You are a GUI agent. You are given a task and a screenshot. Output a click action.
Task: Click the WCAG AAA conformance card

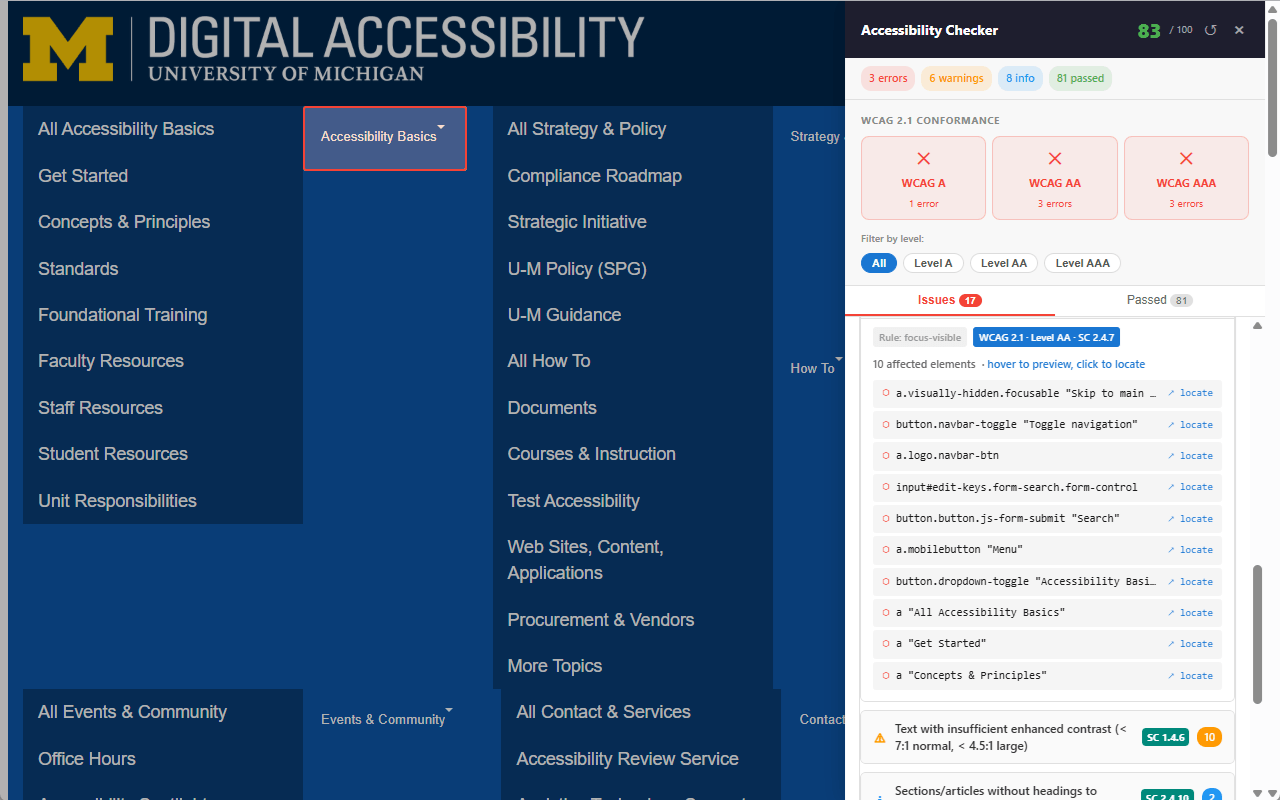(1186, 178)
